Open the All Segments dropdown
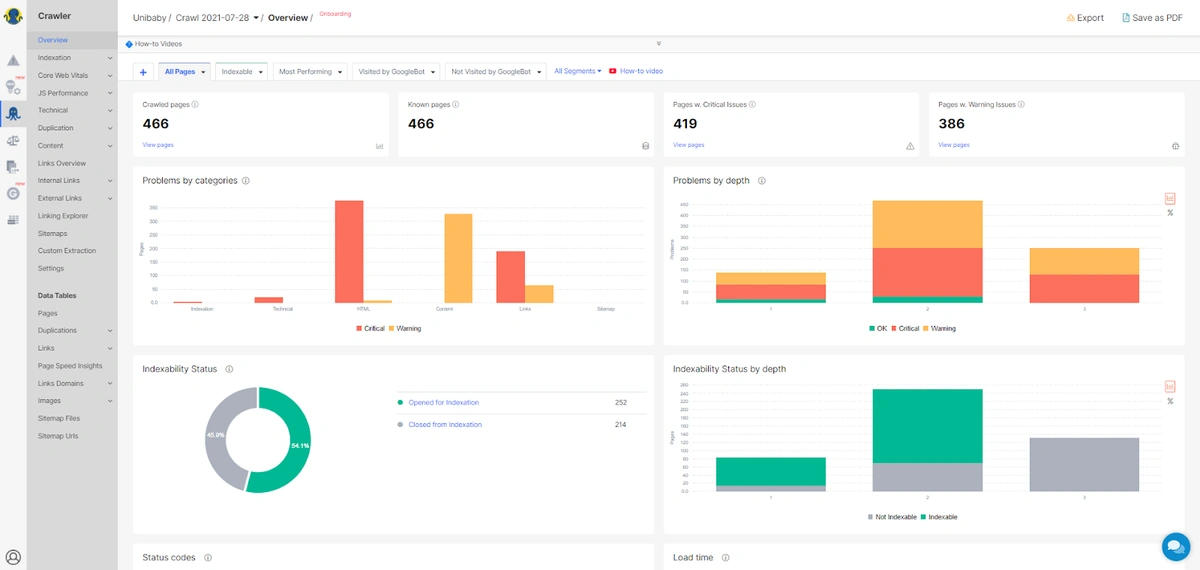 tap(577, 71)
